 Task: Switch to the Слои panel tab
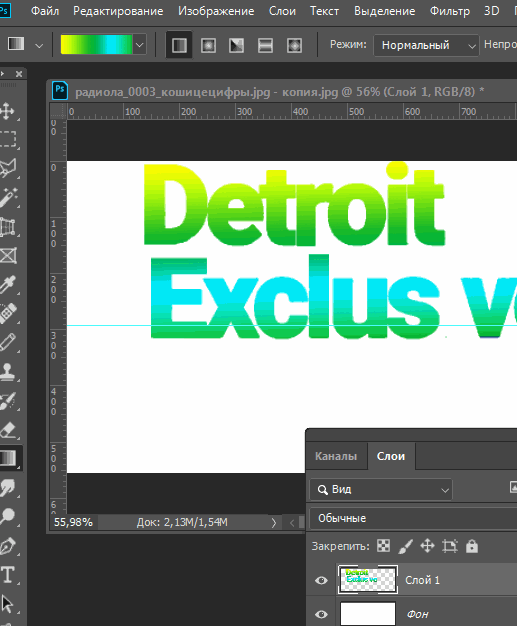click(391, 456)
